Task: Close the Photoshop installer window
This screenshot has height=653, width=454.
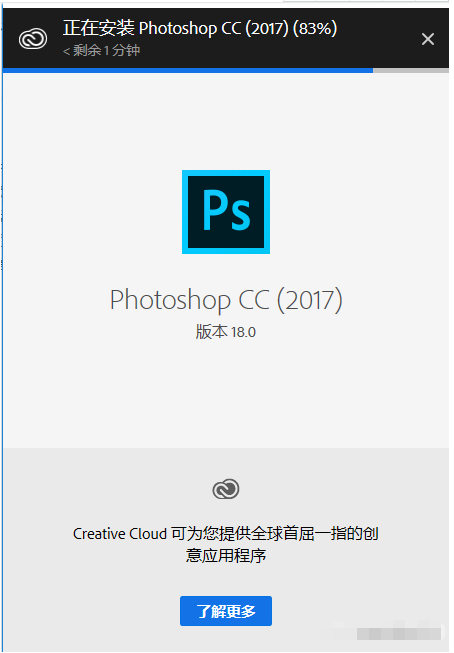Action: tap(428, 39)
